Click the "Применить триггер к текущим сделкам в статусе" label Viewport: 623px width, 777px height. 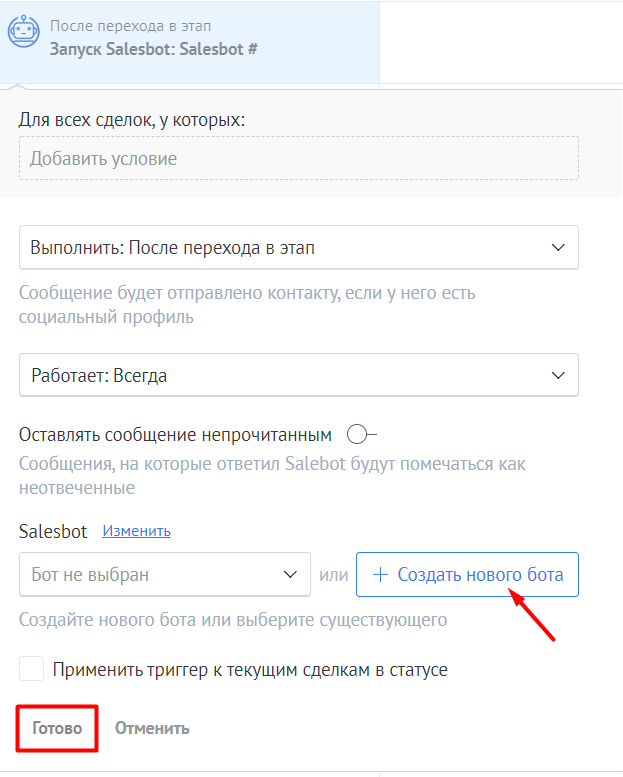pos(250,670)
